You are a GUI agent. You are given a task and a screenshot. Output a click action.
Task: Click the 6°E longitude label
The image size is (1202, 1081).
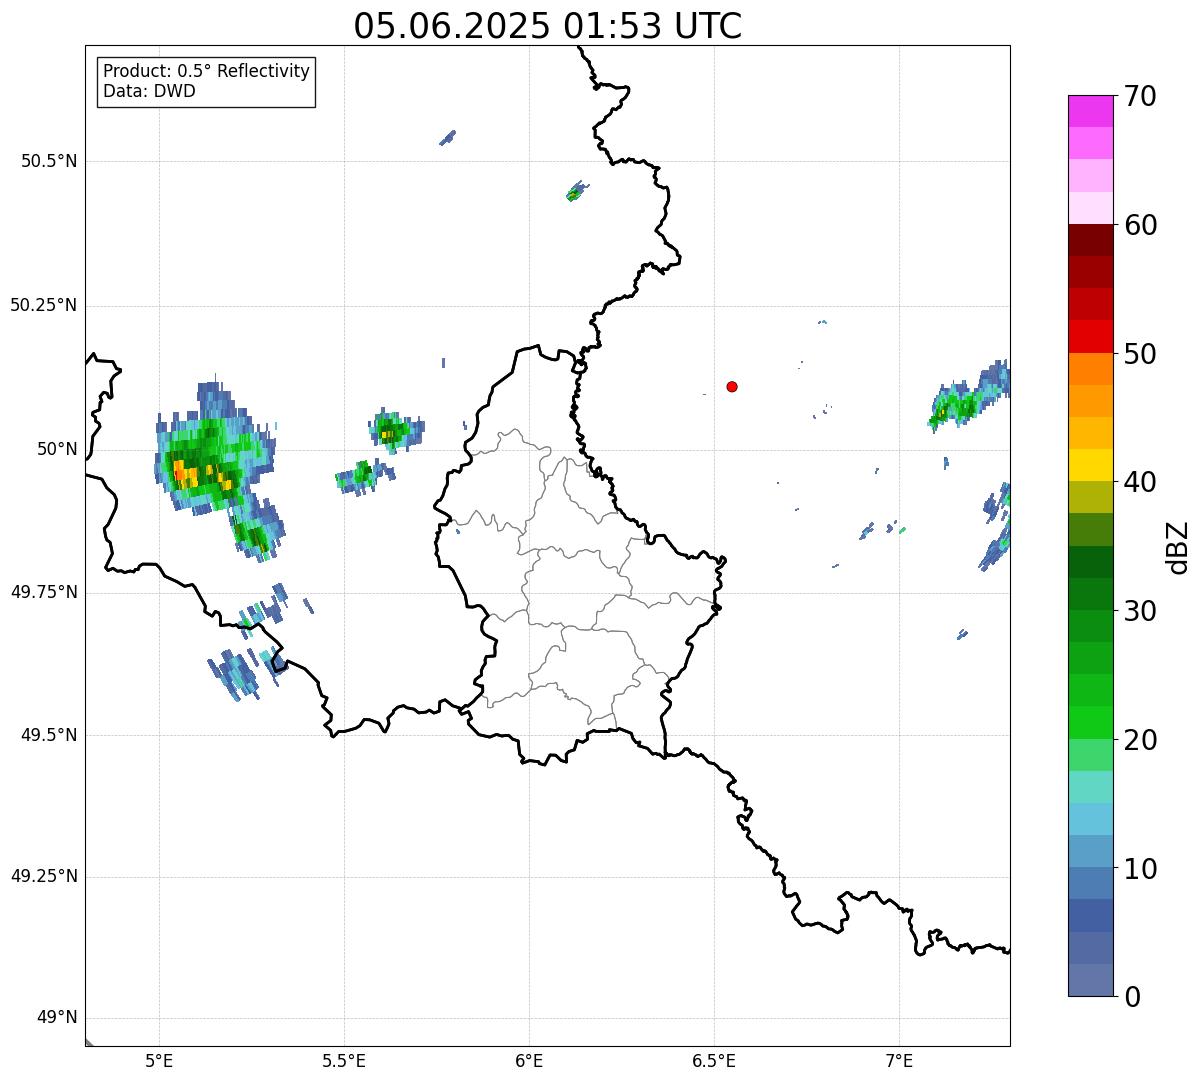tap(529, 1060)
